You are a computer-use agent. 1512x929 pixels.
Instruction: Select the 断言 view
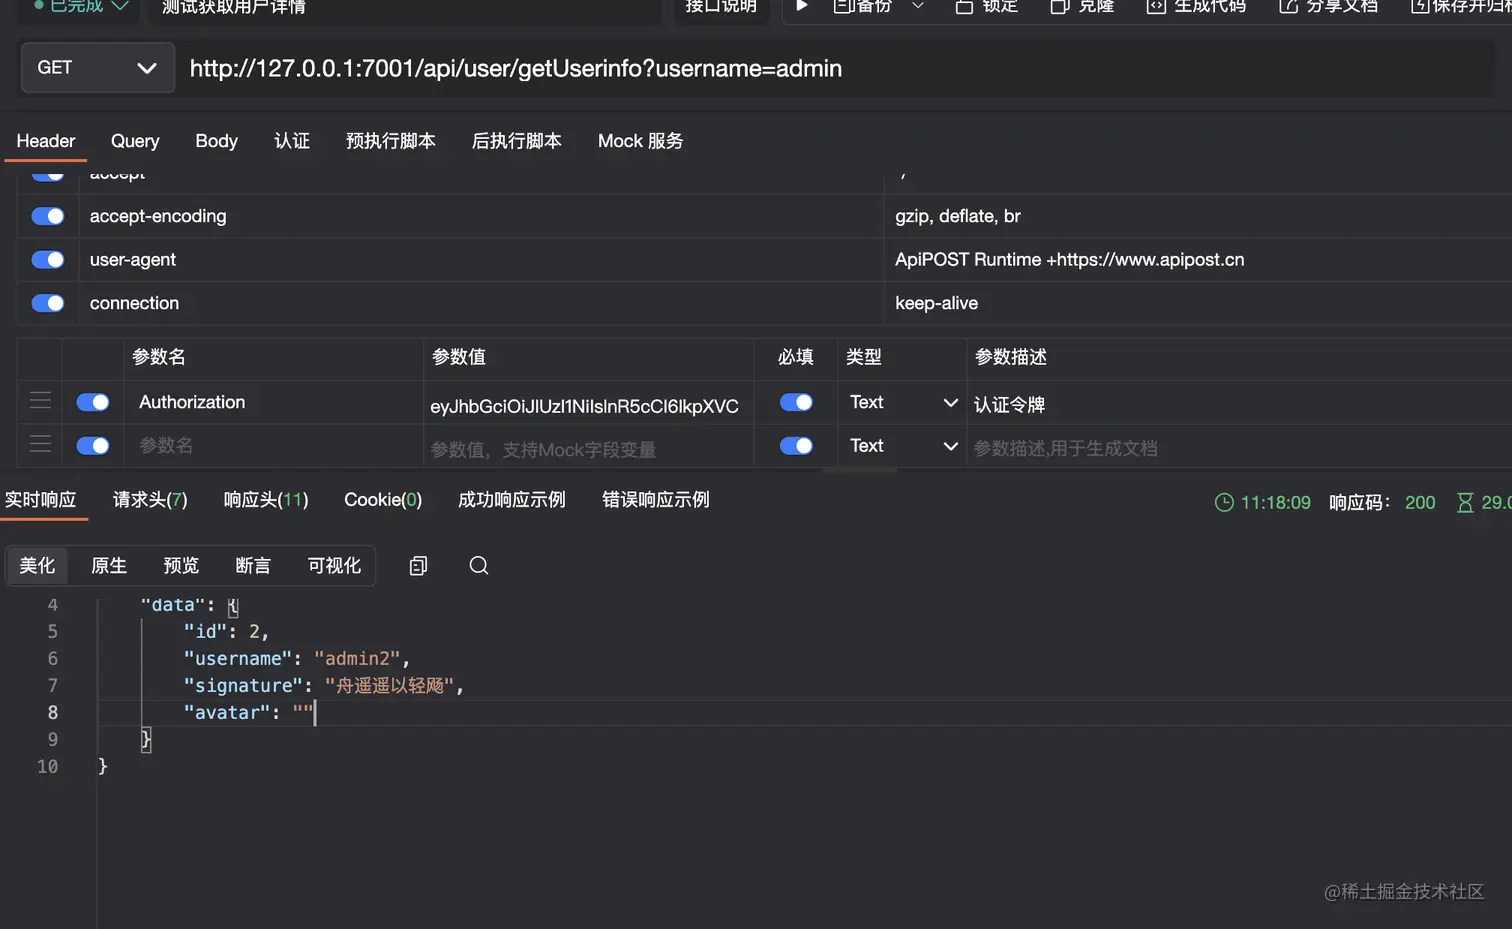253,566
